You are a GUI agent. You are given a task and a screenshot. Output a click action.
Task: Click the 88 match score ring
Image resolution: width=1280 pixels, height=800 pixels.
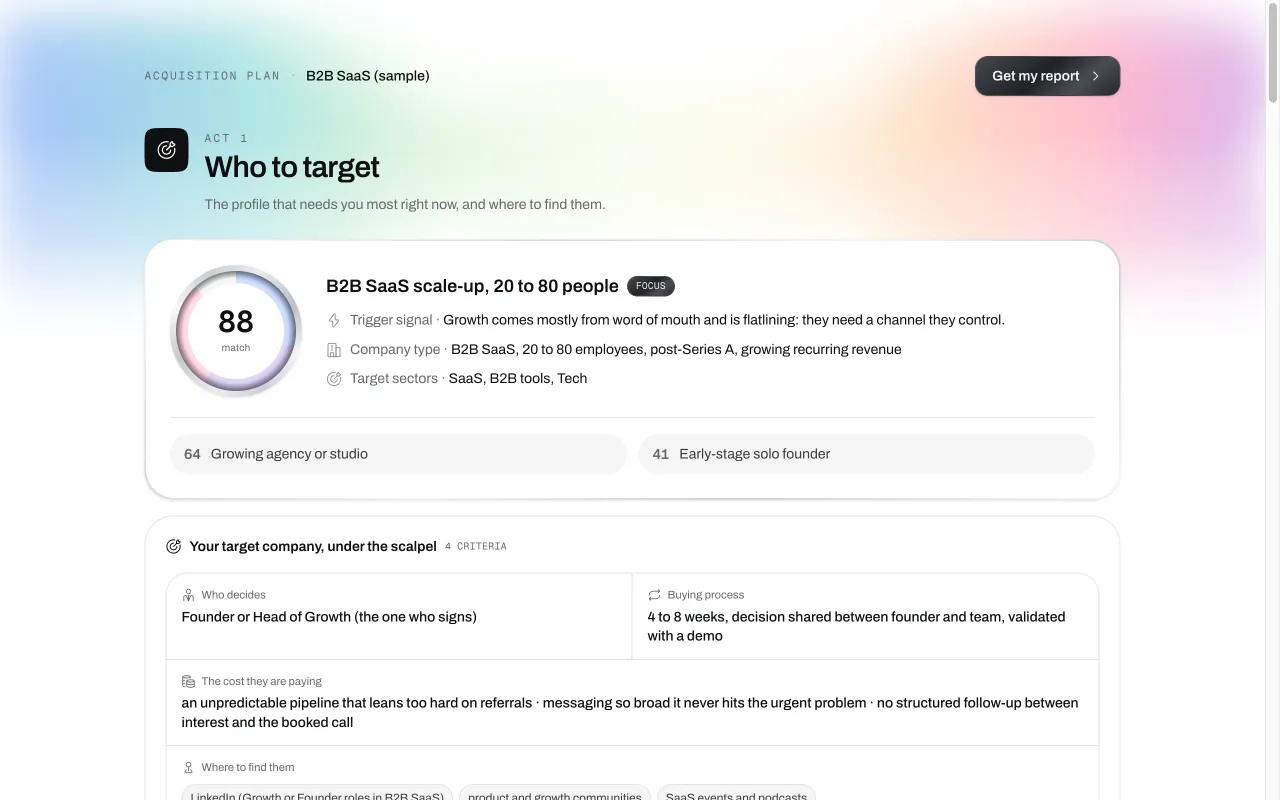point(236,331)
